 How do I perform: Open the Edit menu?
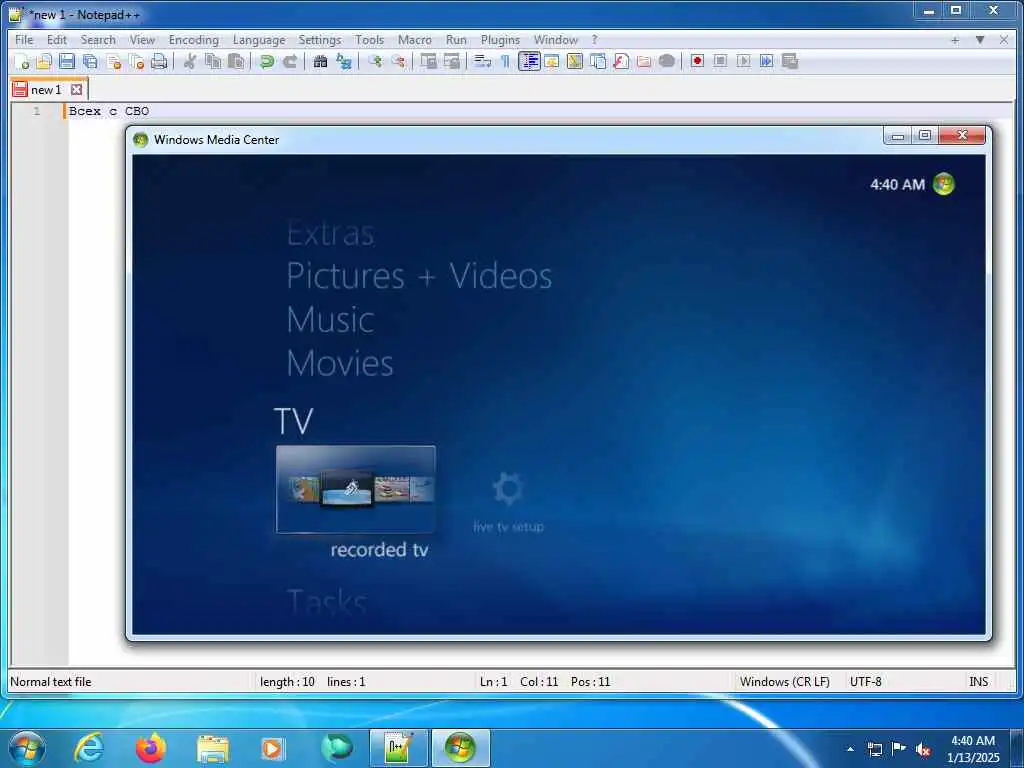tap(57, 40)
